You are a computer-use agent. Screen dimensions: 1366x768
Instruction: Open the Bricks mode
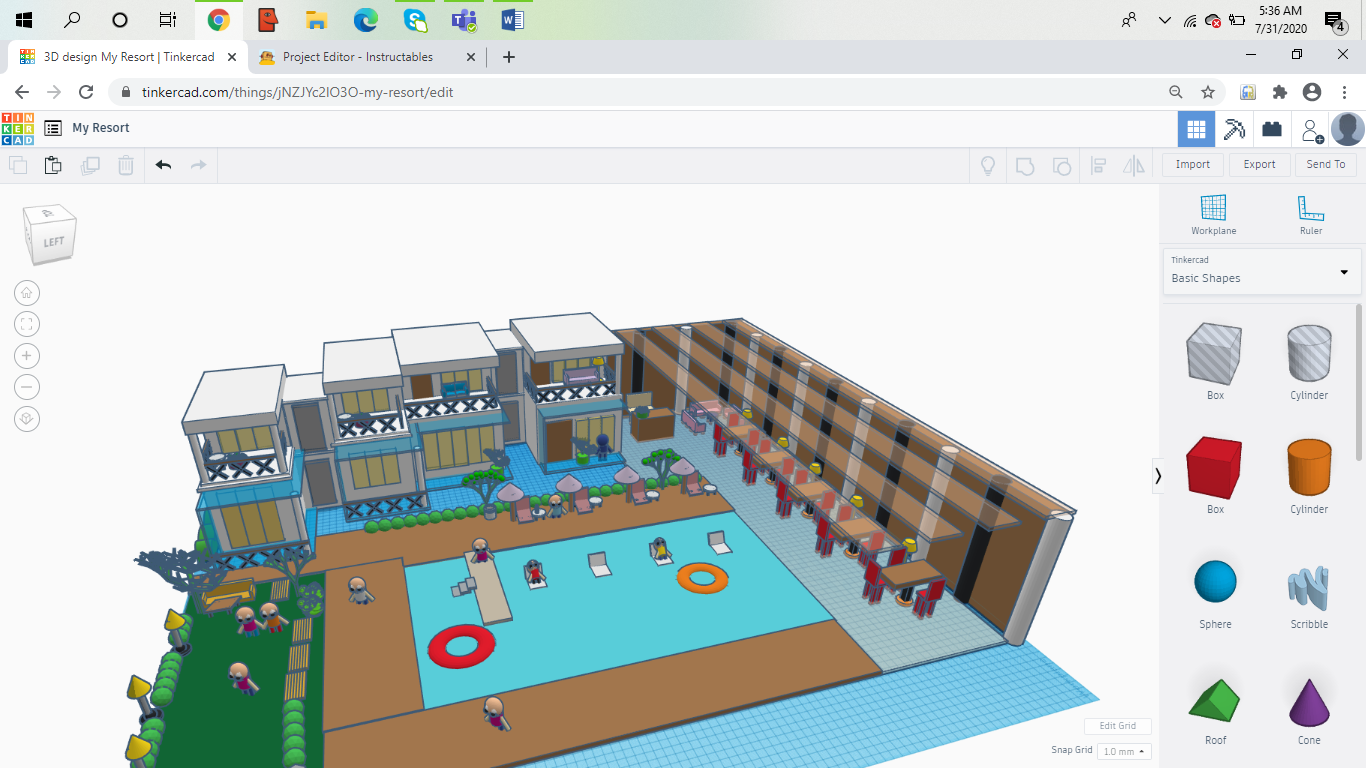point(1272,129)
